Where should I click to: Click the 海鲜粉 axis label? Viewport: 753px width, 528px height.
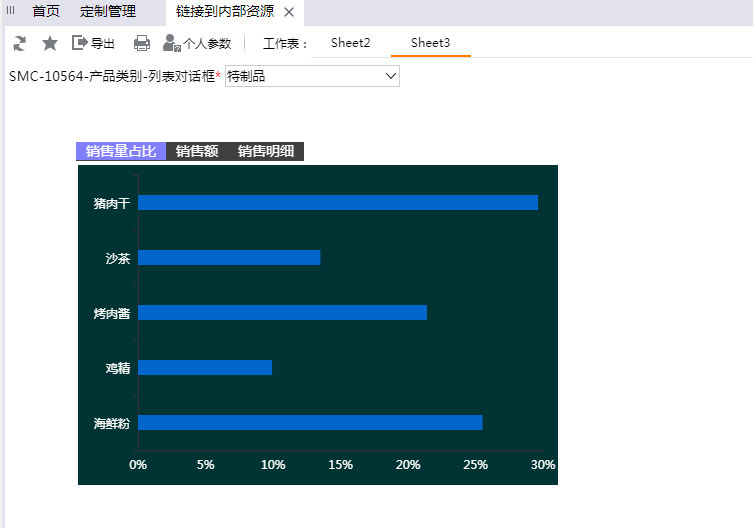(111, 423)
